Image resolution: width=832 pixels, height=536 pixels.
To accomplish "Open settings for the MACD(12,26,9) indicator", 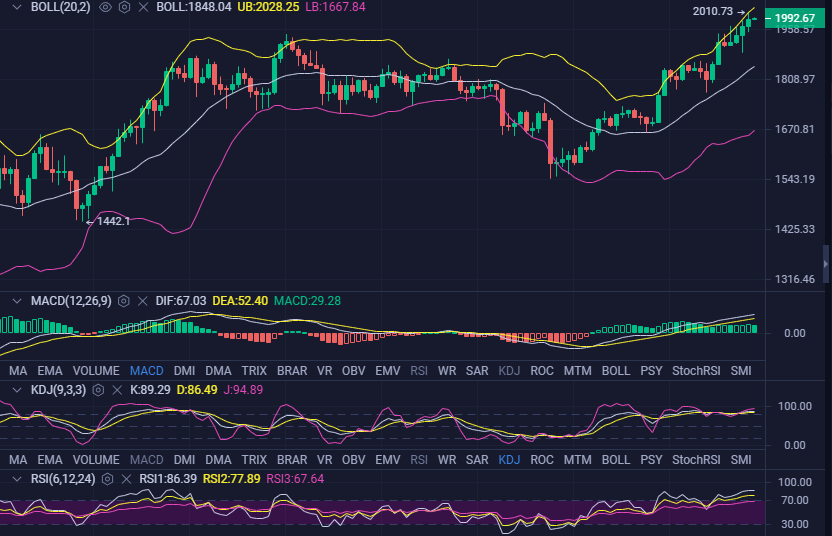I will click(x=123, y=300).
